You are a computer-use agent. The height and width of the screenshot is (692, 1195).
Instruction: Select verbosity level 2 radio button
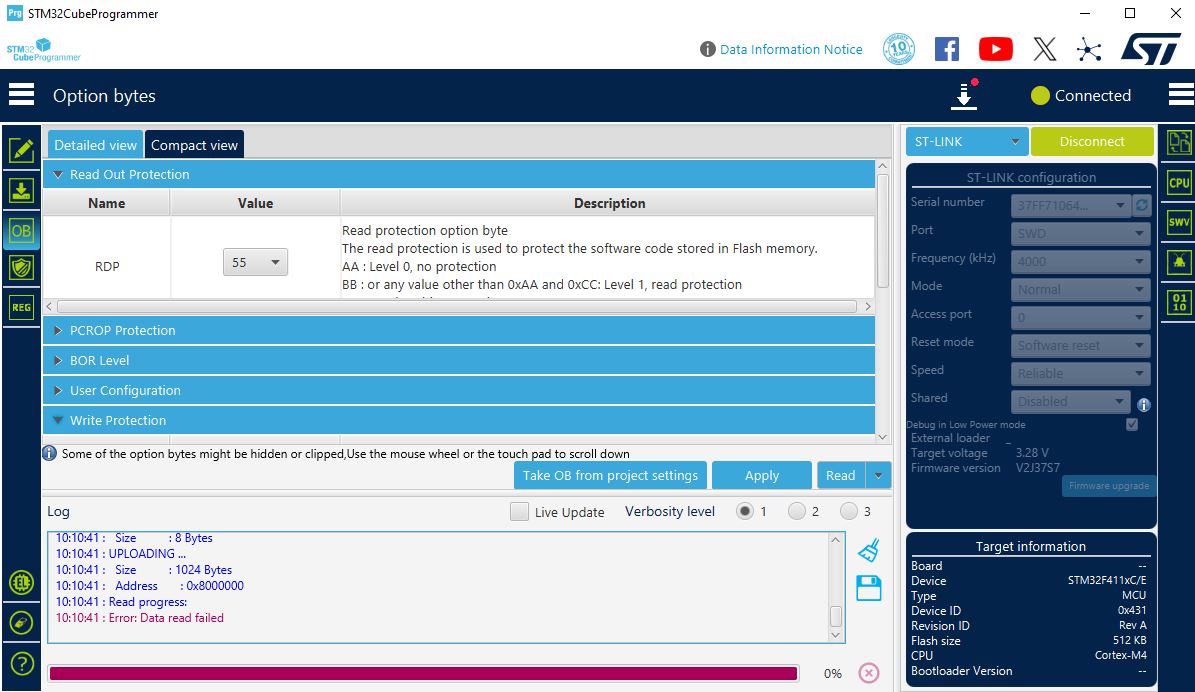(797, 511)
